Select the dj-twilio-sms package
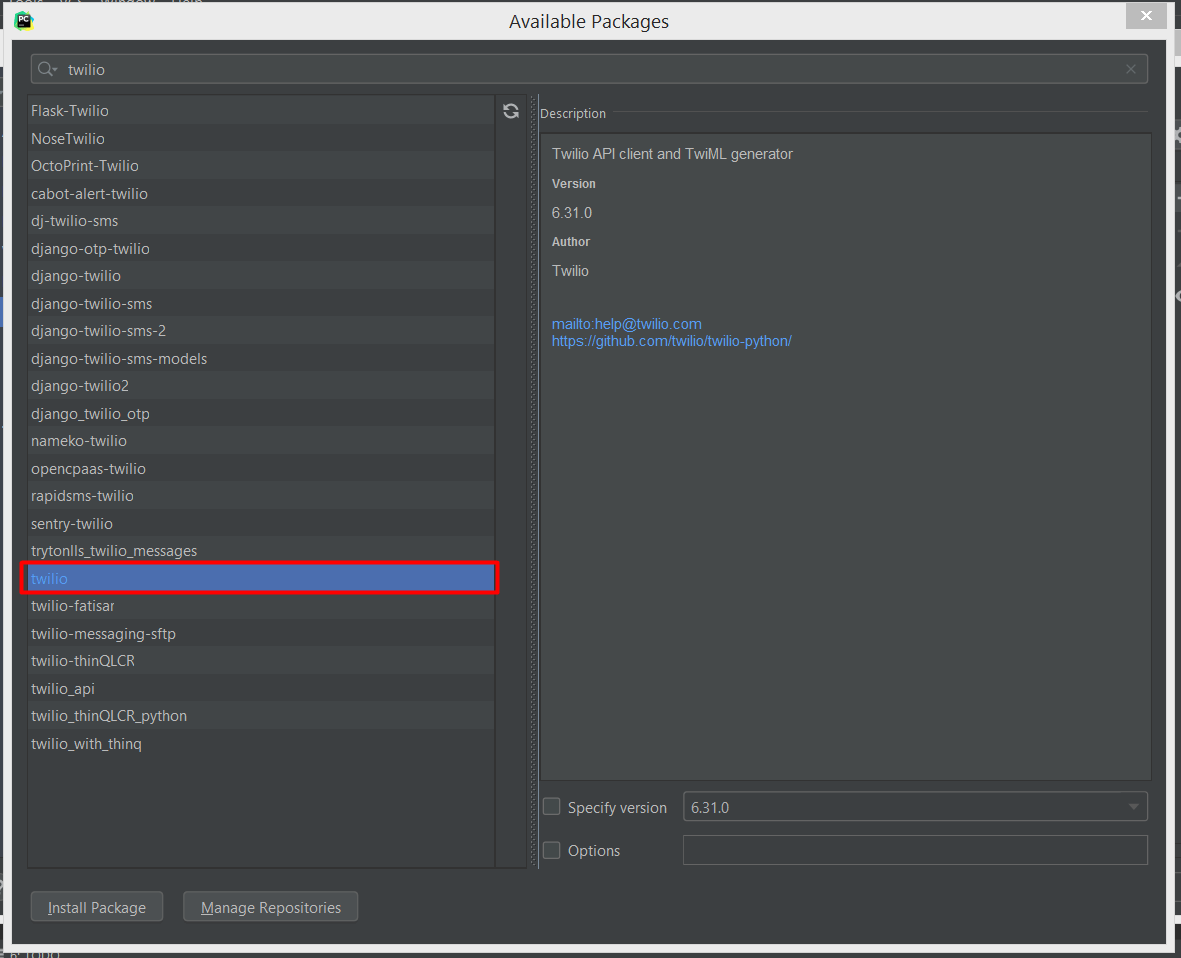The height and width of the screenshot is (958, 1181). coord(261,221)
